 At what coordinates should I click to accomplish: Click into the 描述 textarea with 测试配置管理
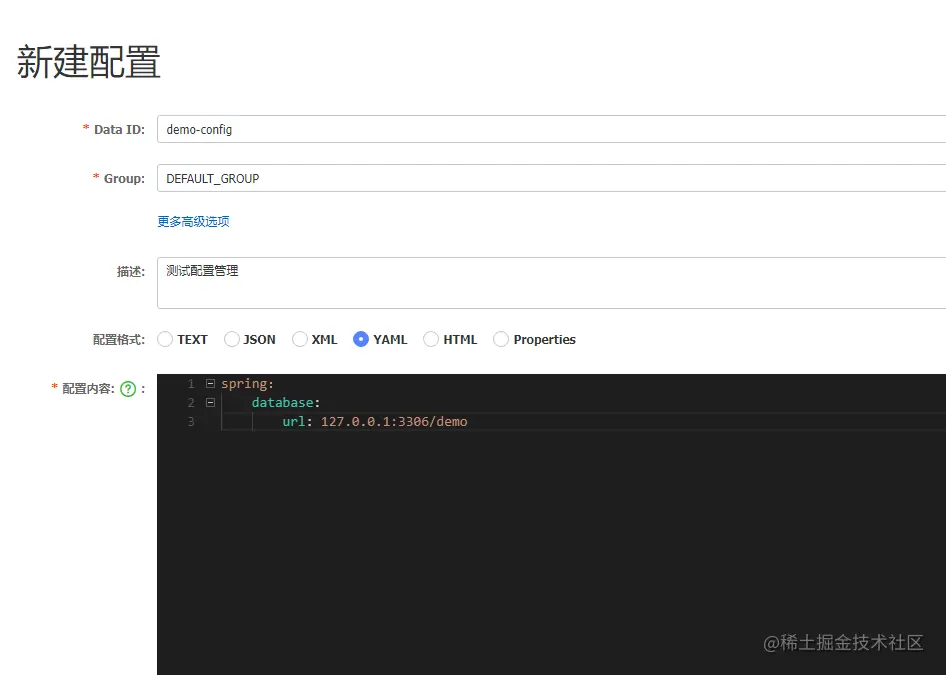coord(551,283)
